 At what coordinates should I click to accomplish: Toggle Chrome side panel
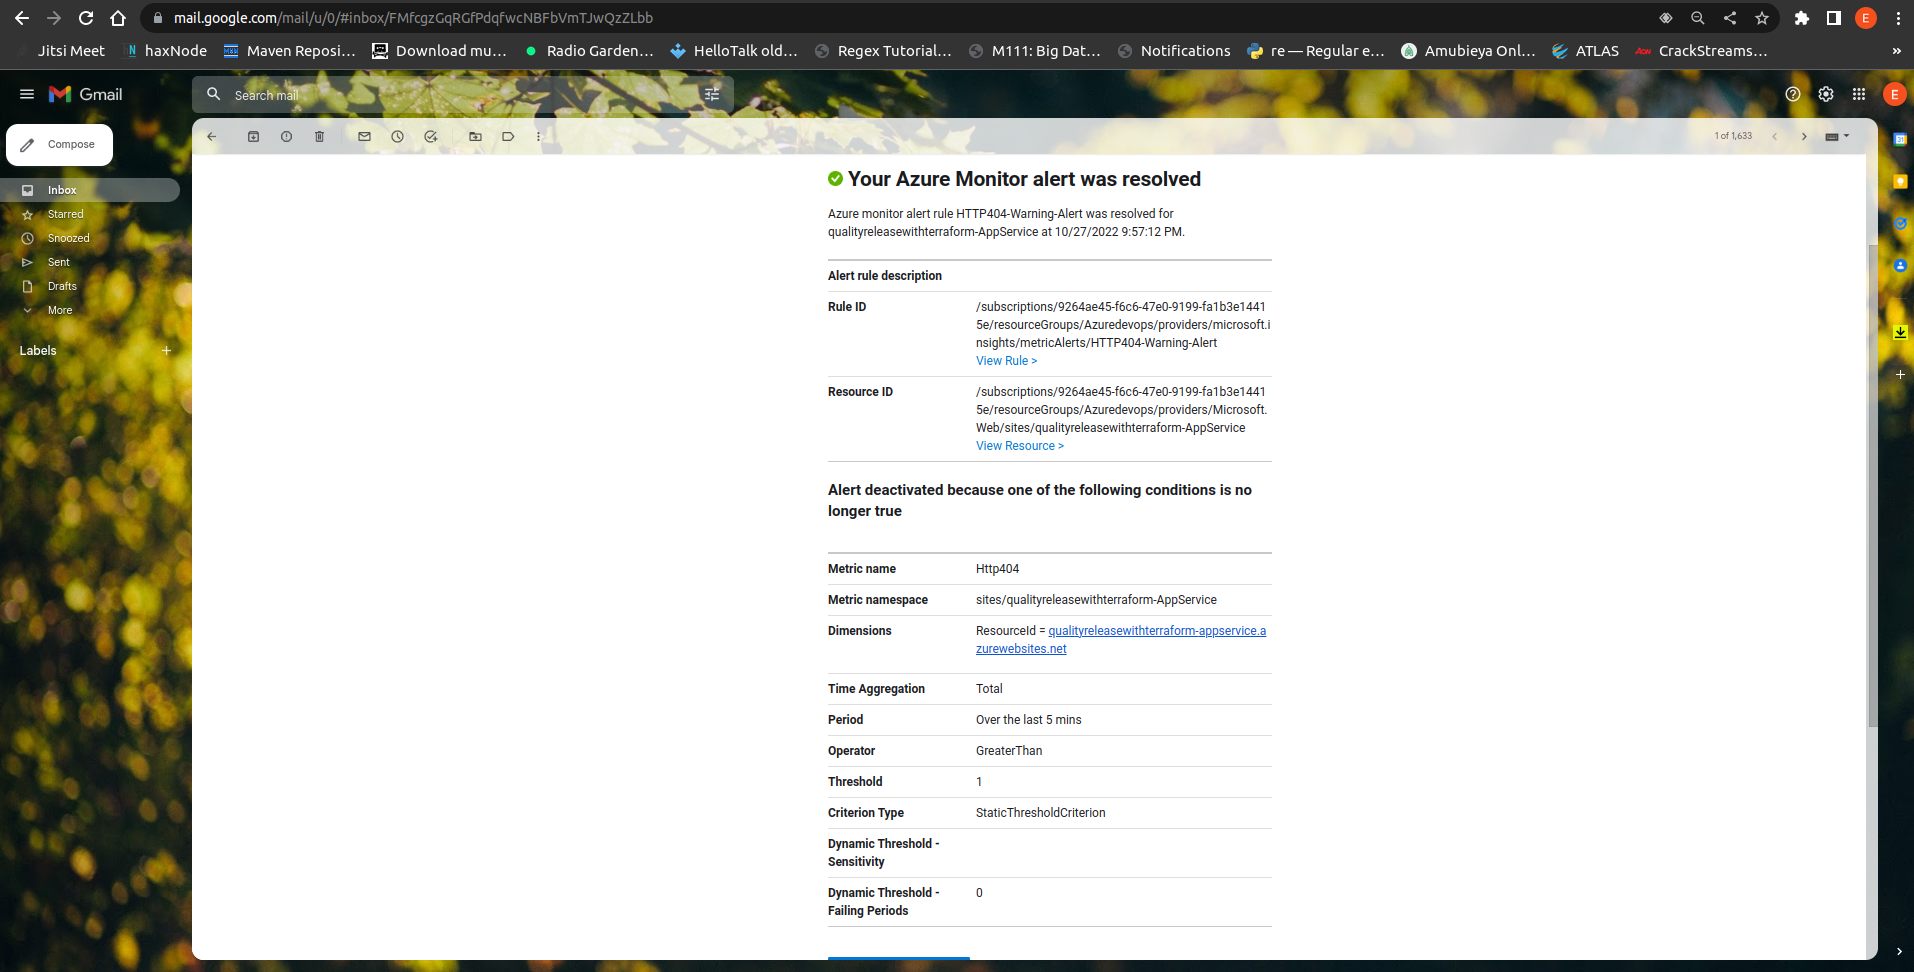pos(1834,18)
